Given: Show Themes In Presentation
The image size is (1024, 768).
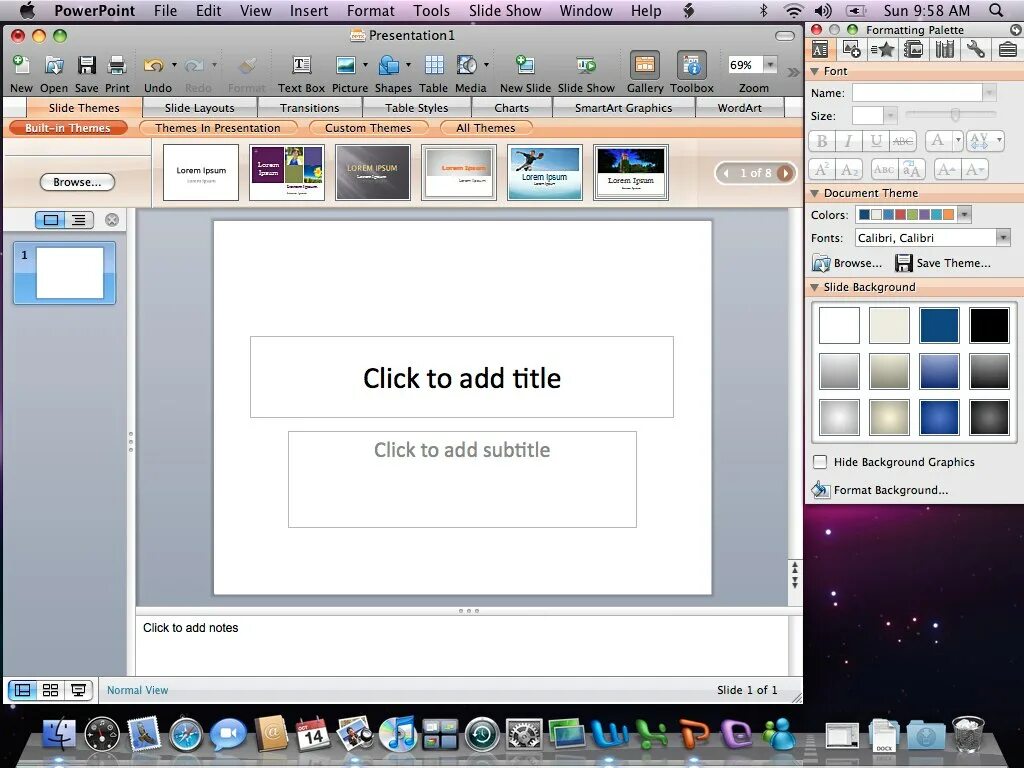Looking at the screenshot, I should [x=217, y=128].
